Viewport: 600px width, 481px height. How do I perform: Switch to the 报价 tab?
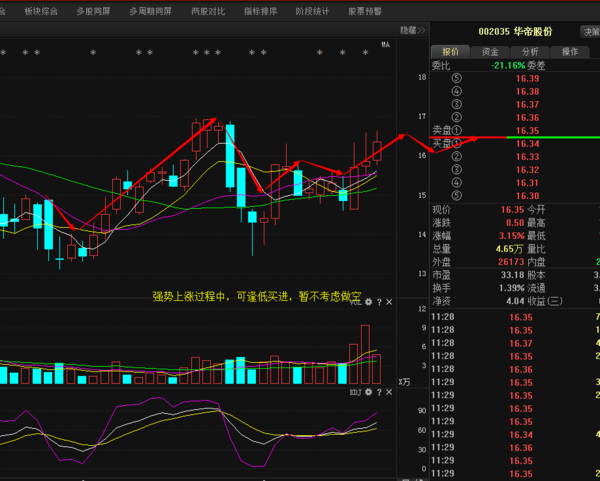coord(450,51)
